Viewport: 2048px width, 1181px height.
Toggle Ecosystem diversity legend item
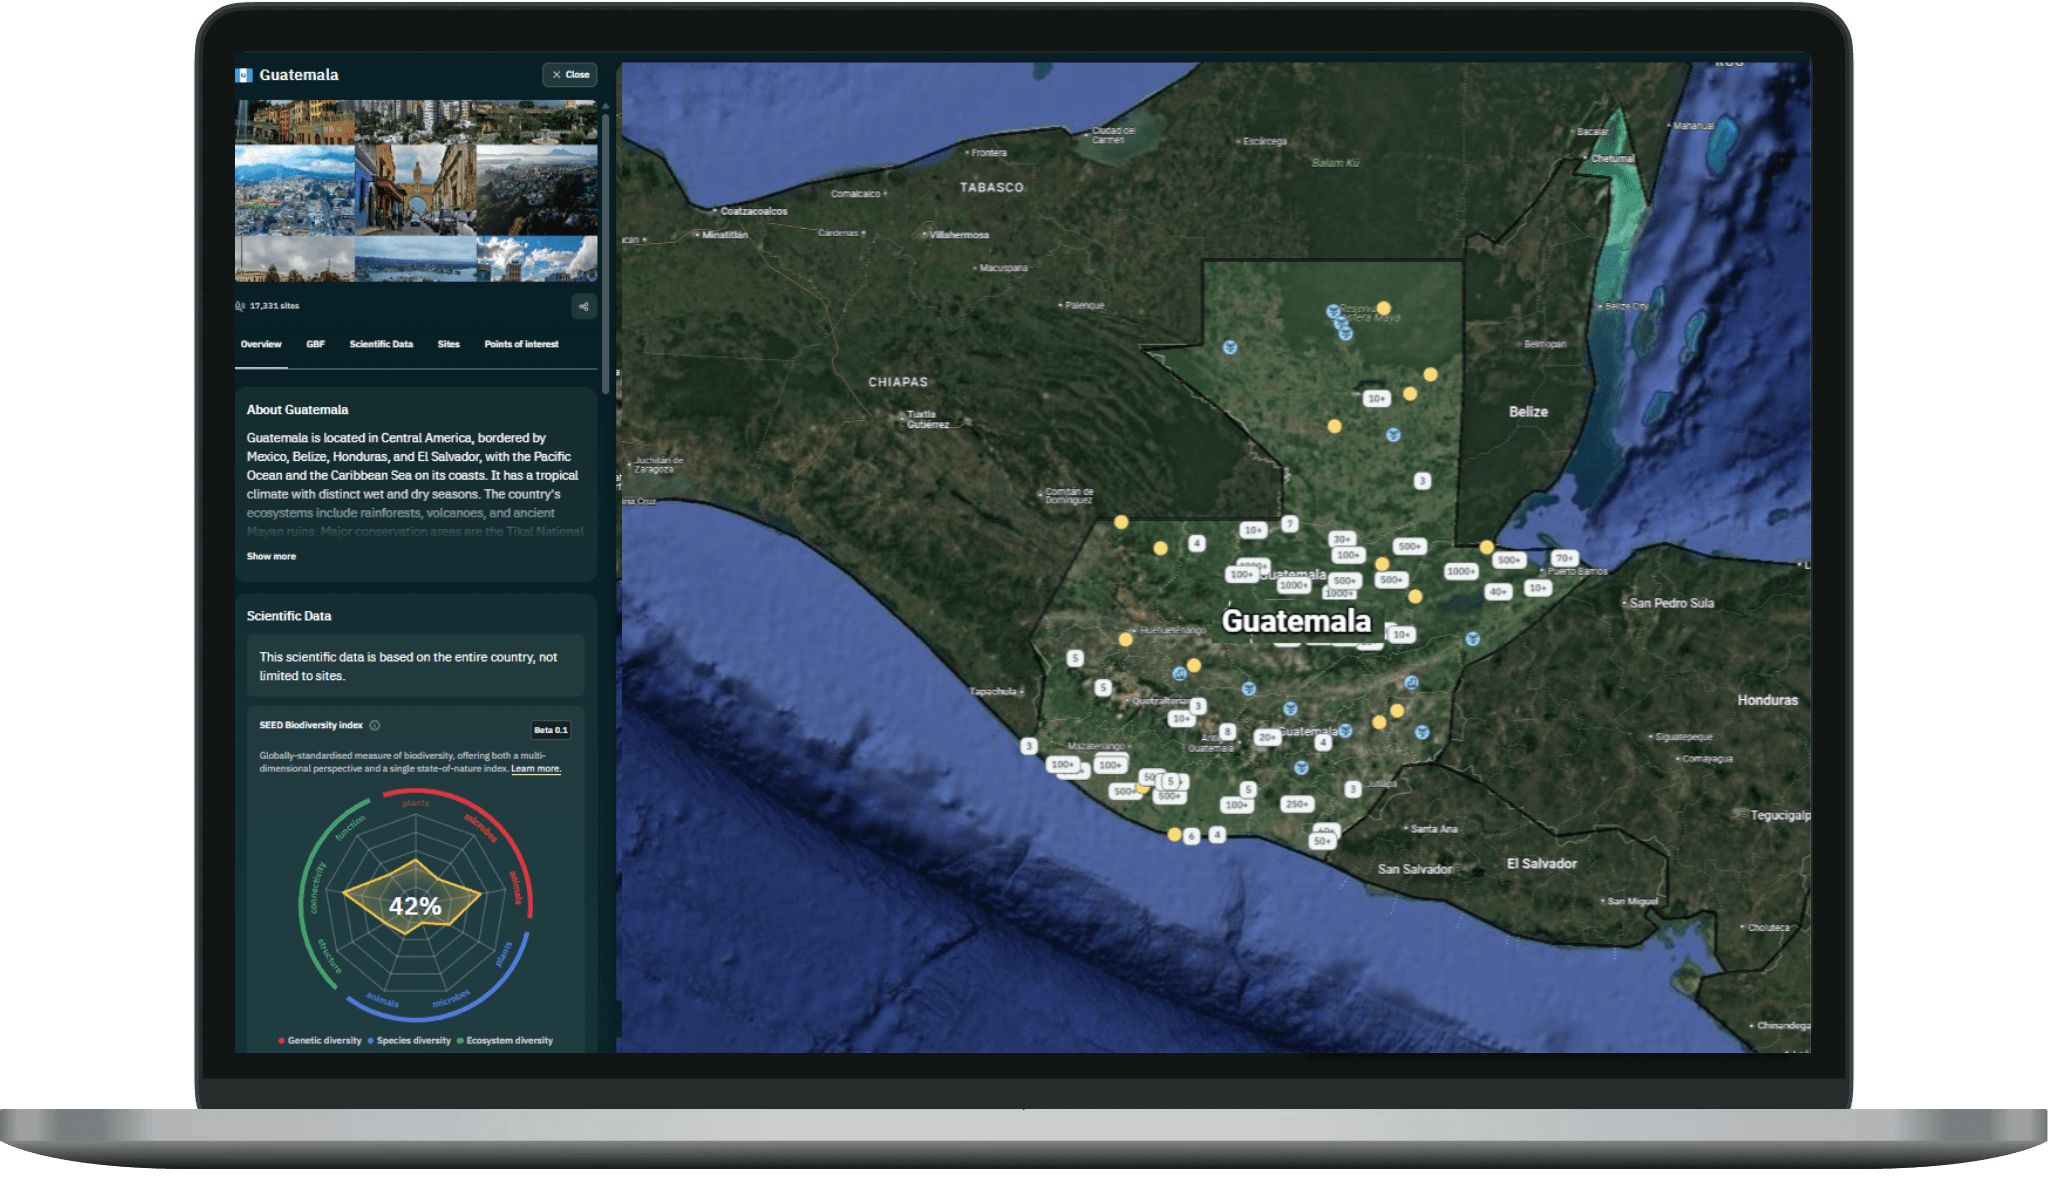[x=505, y=1041]
